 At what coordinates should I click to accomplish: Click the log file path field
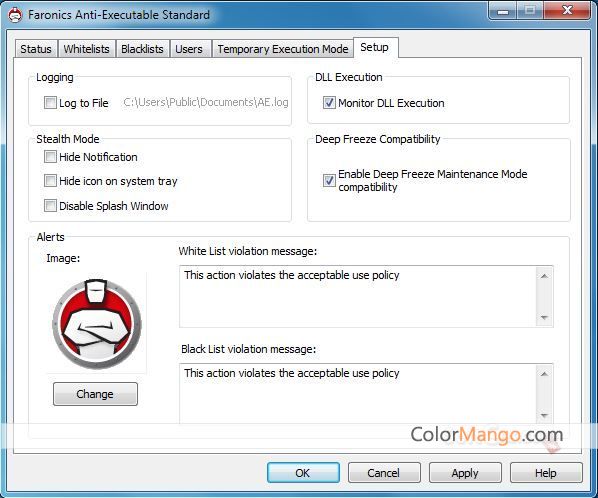click(x=206, y=103)
